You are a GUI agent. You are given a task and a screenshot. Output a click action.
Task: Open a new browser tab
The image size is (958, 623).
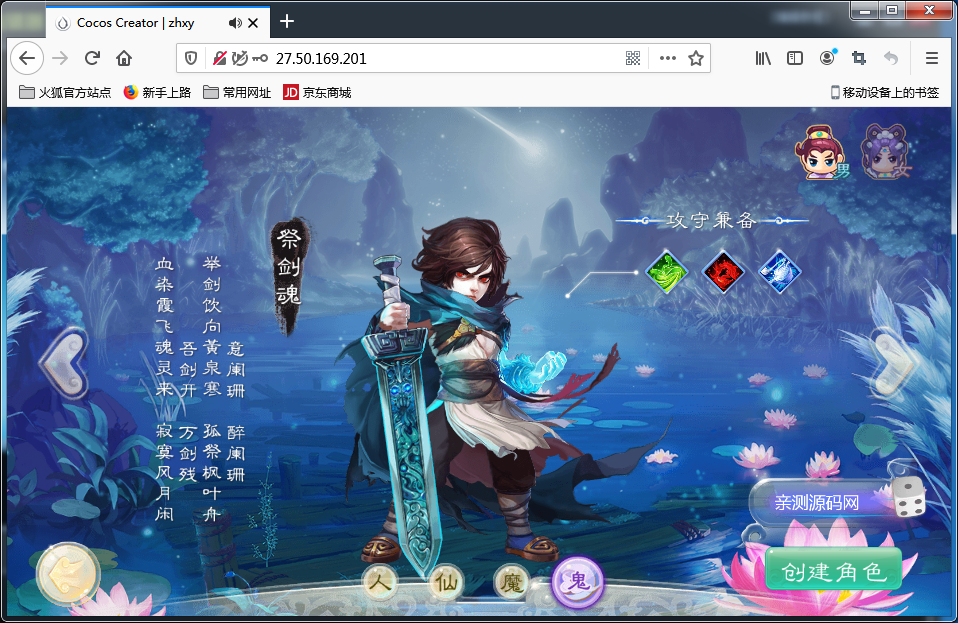[287, 22]
